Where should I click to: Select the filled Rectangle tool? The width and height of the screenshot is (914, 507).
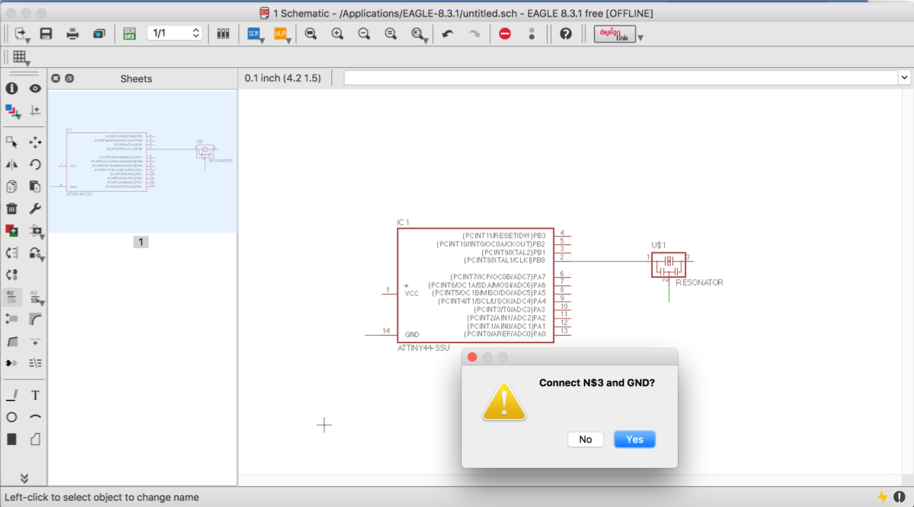[12, 439]
